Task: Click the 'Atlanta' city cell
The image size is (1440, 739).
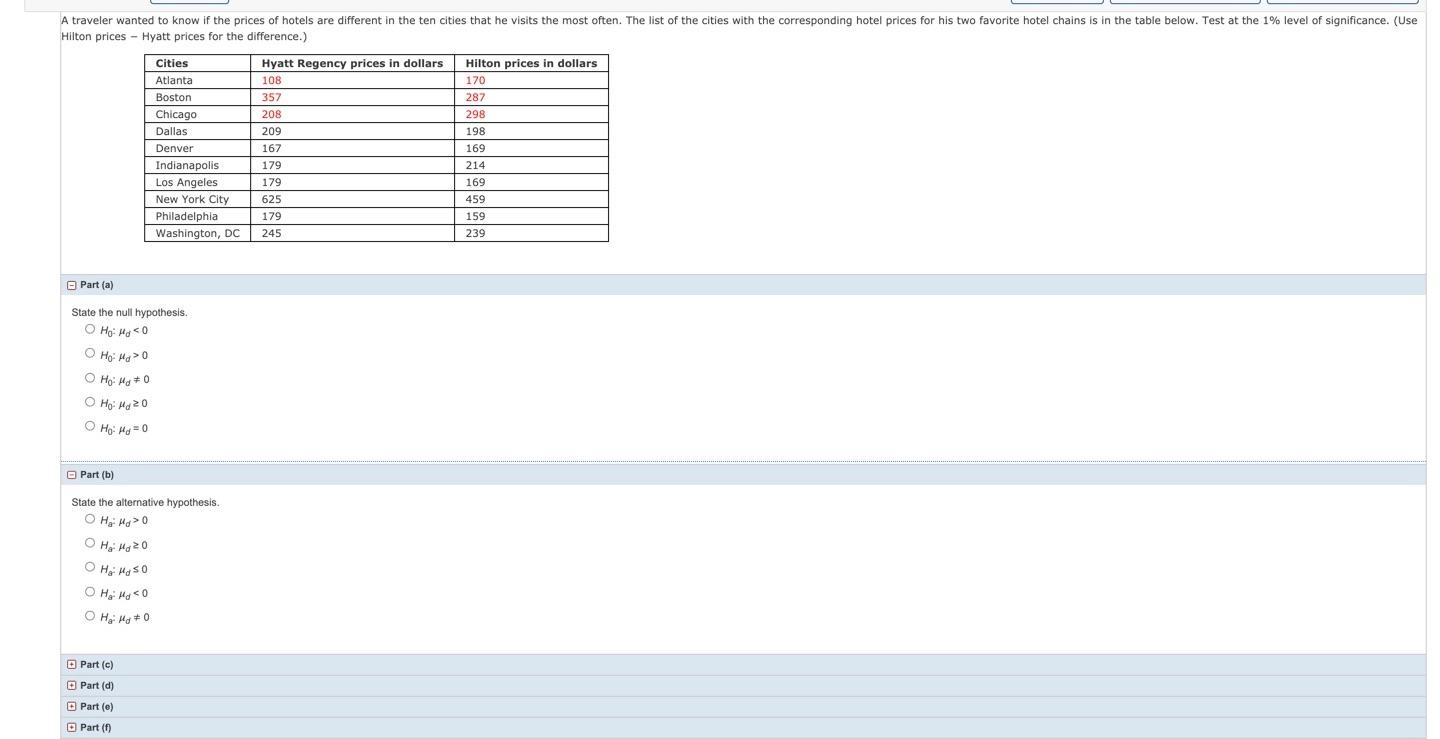Action: tap(198, 80)
